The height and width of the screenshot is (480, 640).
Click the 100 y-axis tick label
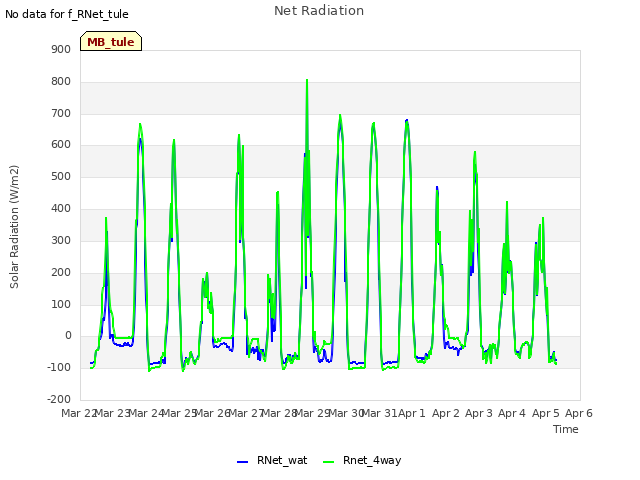click(x=61, y=304)
